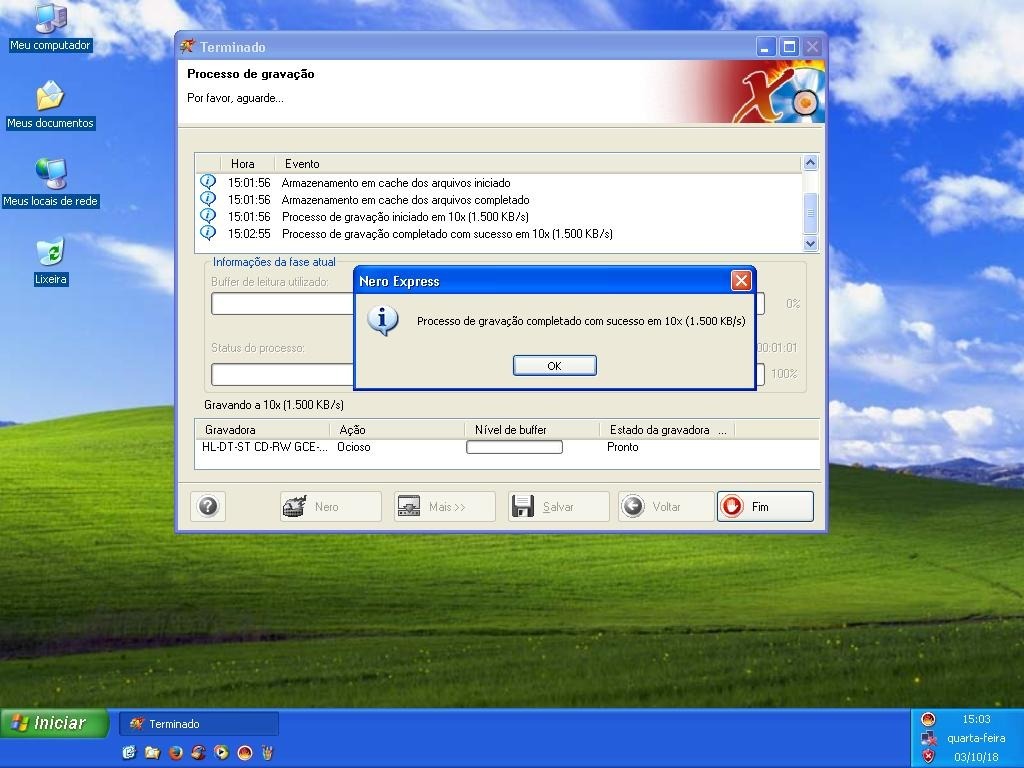Screen dimensions: 1024x768
Task: Click the Nível de buffer column header
Action: [532, 430]
